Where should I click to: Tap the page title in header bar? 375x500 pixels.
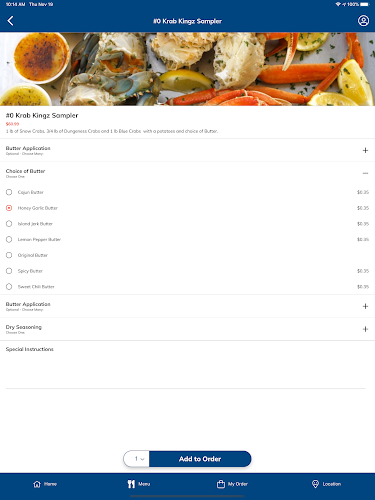point(187,21)
